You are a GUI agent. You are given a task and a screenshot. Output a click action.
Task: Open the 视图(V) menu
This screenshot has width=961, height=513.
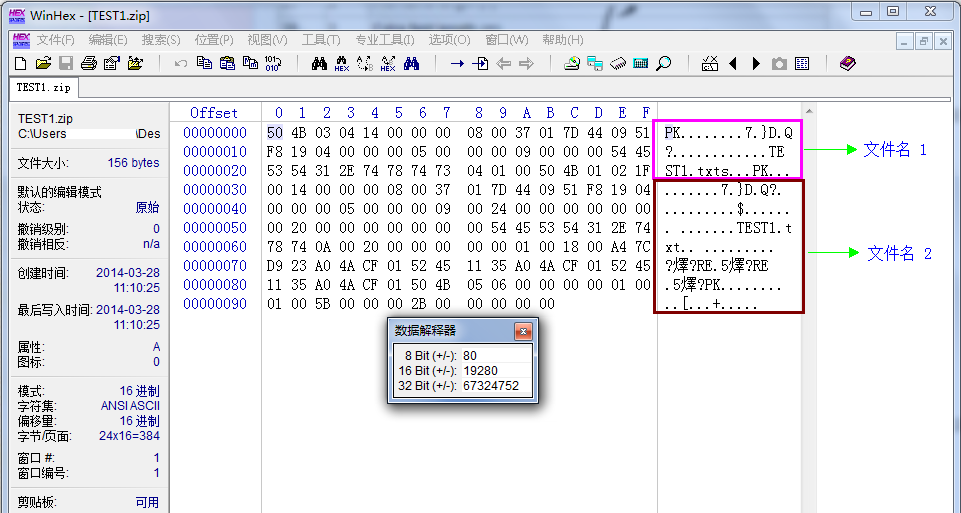coord(267,40)
